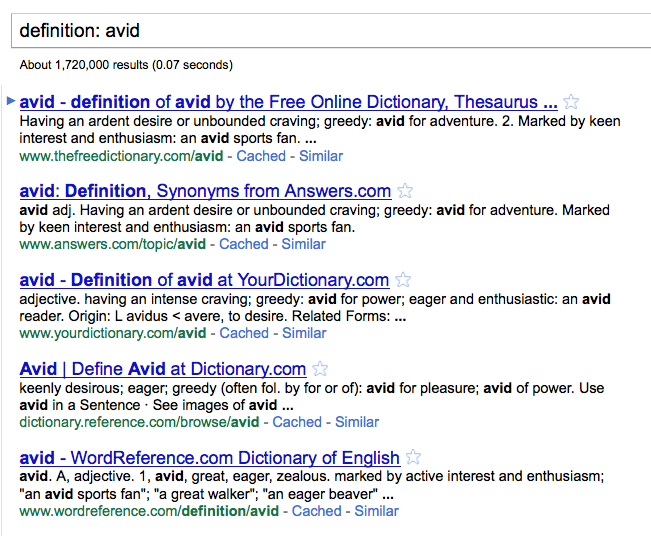Open the Free Online Dictionary avid link
Viewport: 651px width, 536px height.
(x=288, y=102)
